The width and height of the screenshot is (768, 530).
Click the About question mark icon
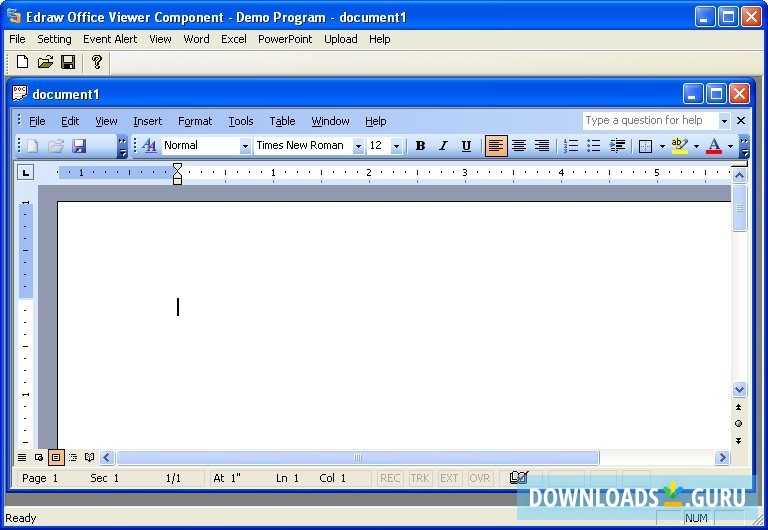tap(96, 62)
